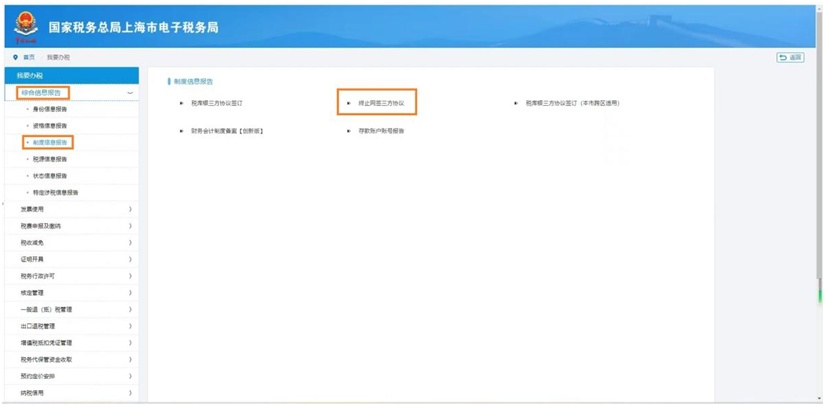Image resolution: width=825 pixels, height=406 pixels.
Task: Go to 首页 breadcrumb link
Action: tap(29, 57)
